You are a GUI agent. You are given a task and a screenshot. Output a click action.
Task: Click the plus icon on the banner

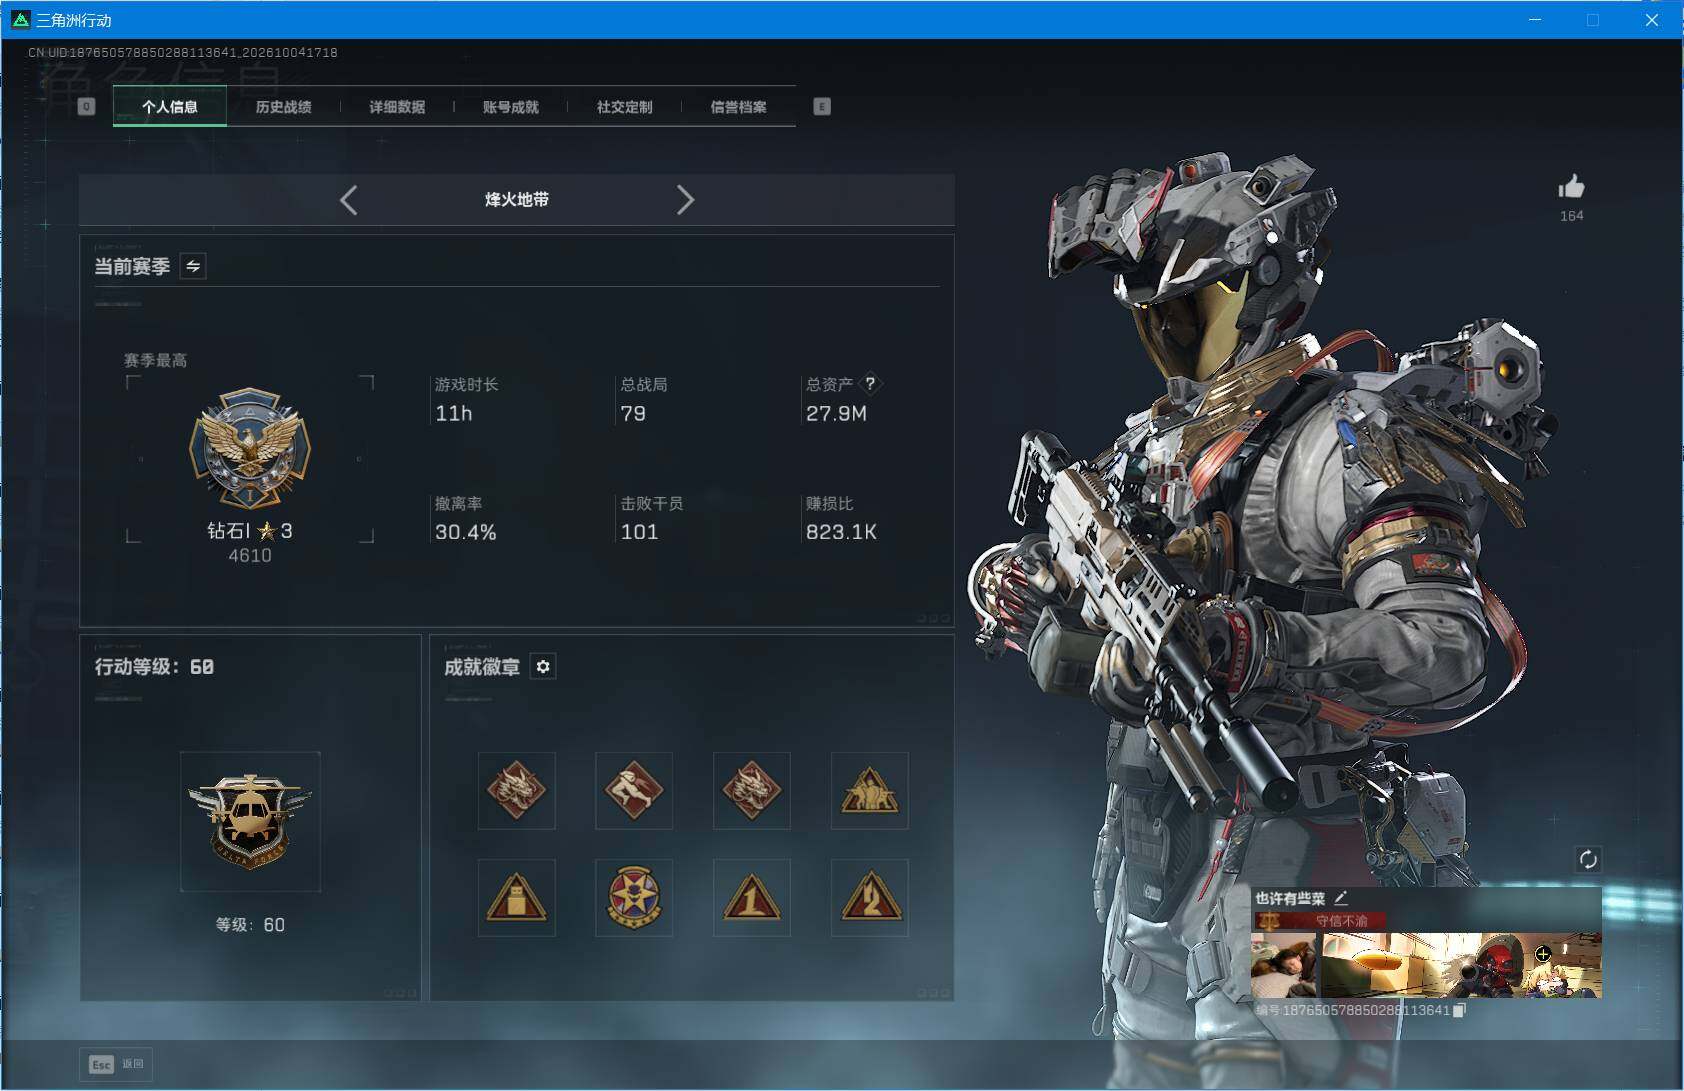[x=1543, y=954]
